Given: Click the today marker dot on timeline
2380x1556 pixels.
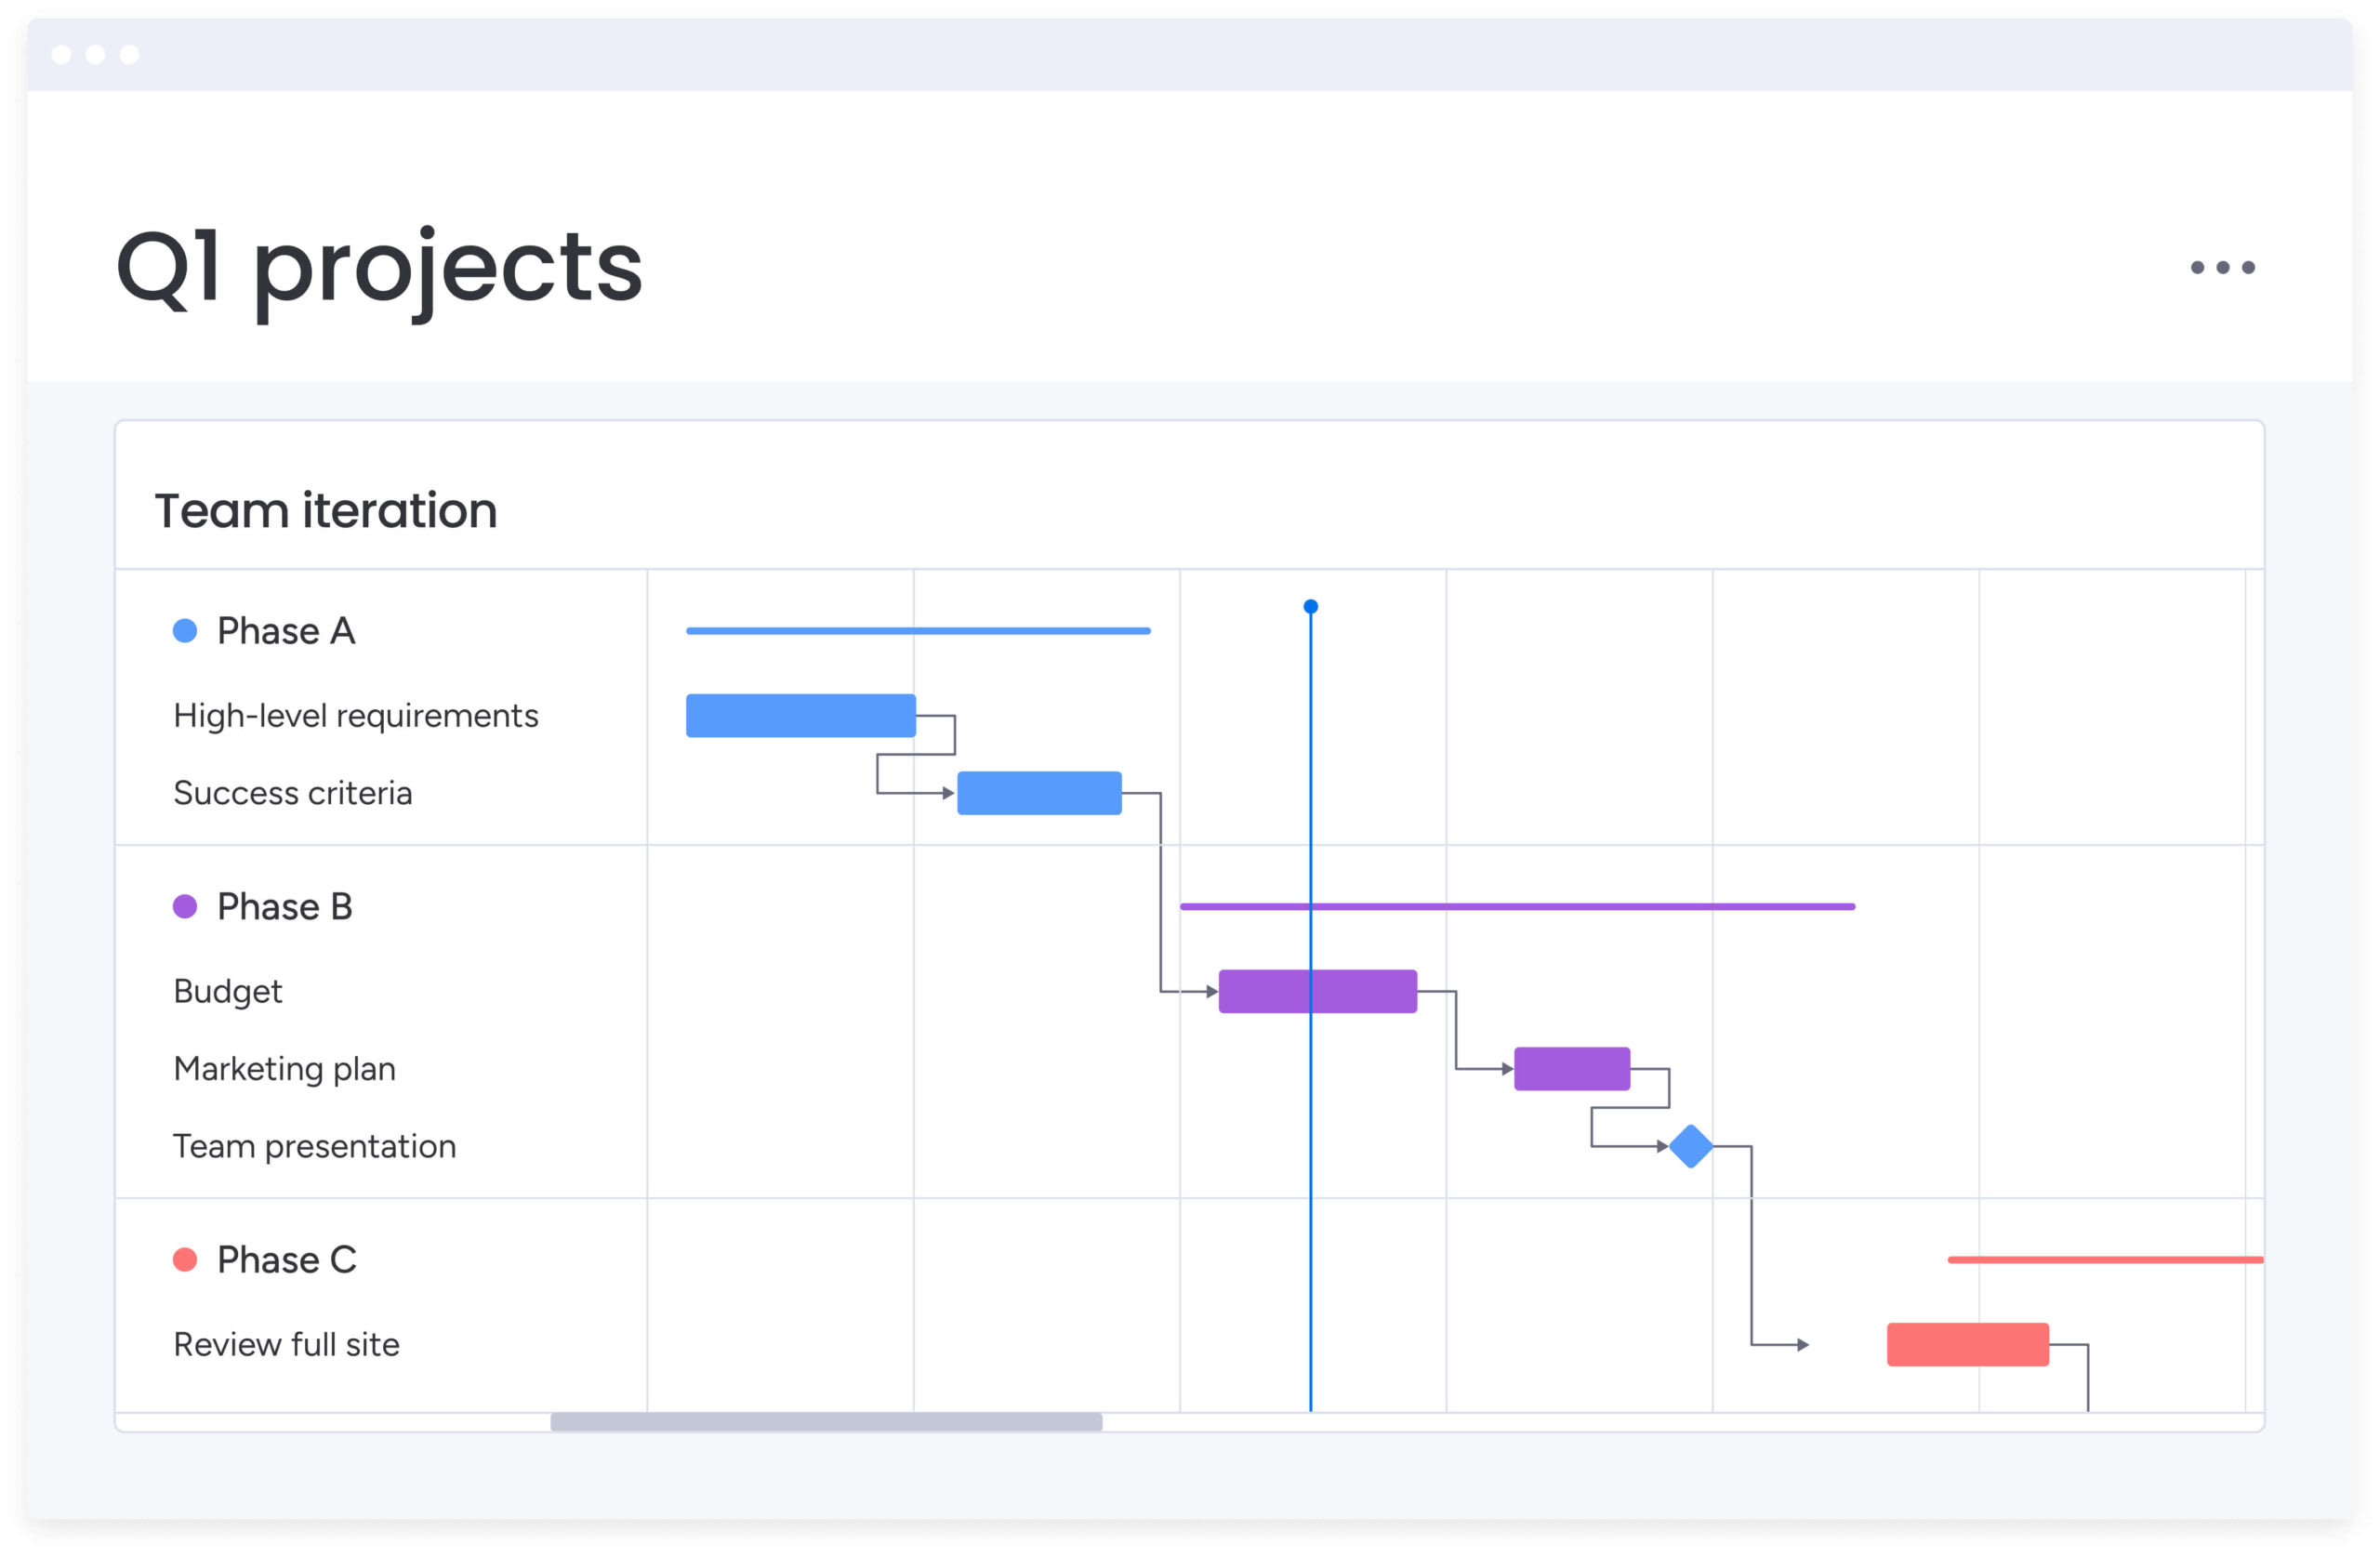Looking at the screenshot, I should [x=1310, y=607].
